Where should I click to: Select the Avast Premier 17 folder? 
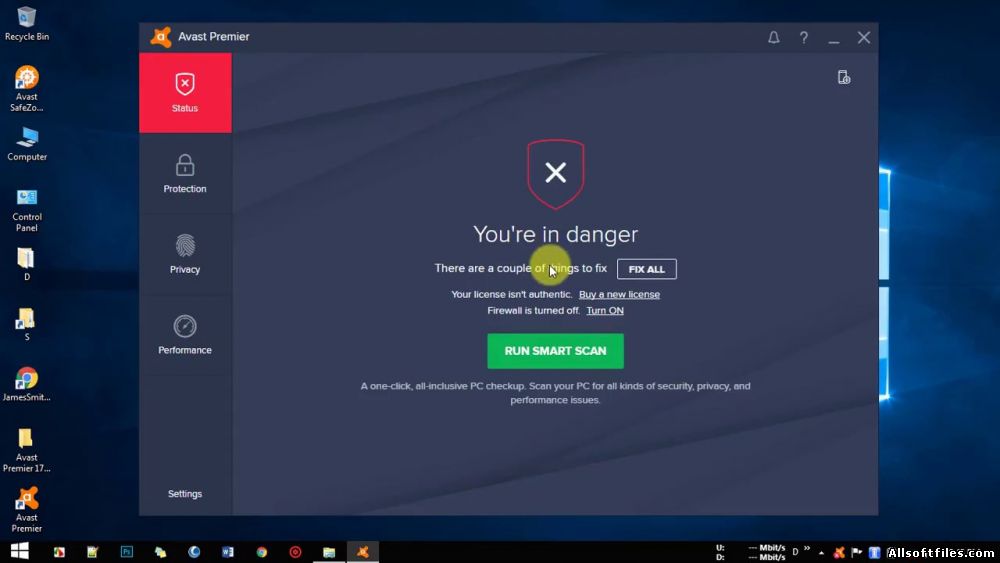27,450
